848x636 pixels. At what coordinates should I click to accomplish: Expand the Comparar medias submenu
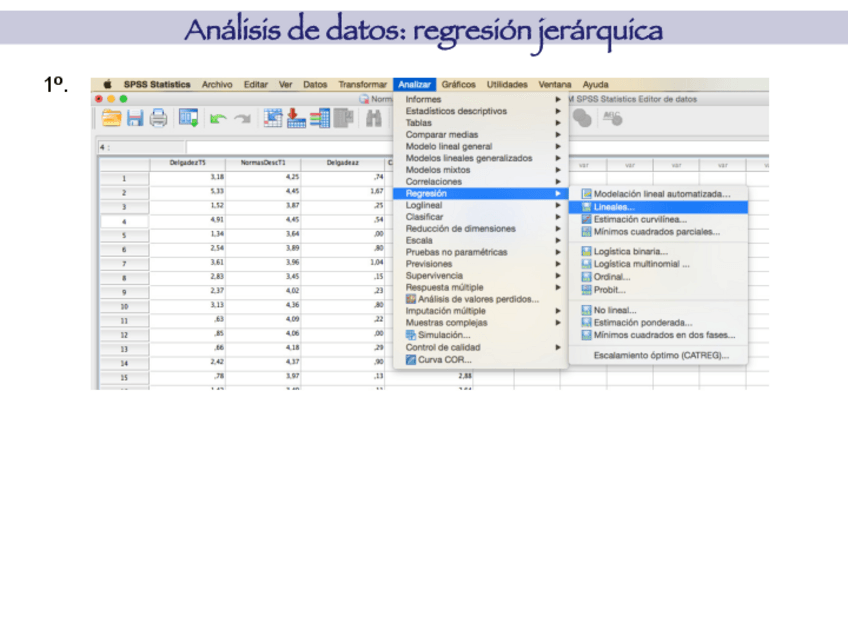click(x=442, y=135)
